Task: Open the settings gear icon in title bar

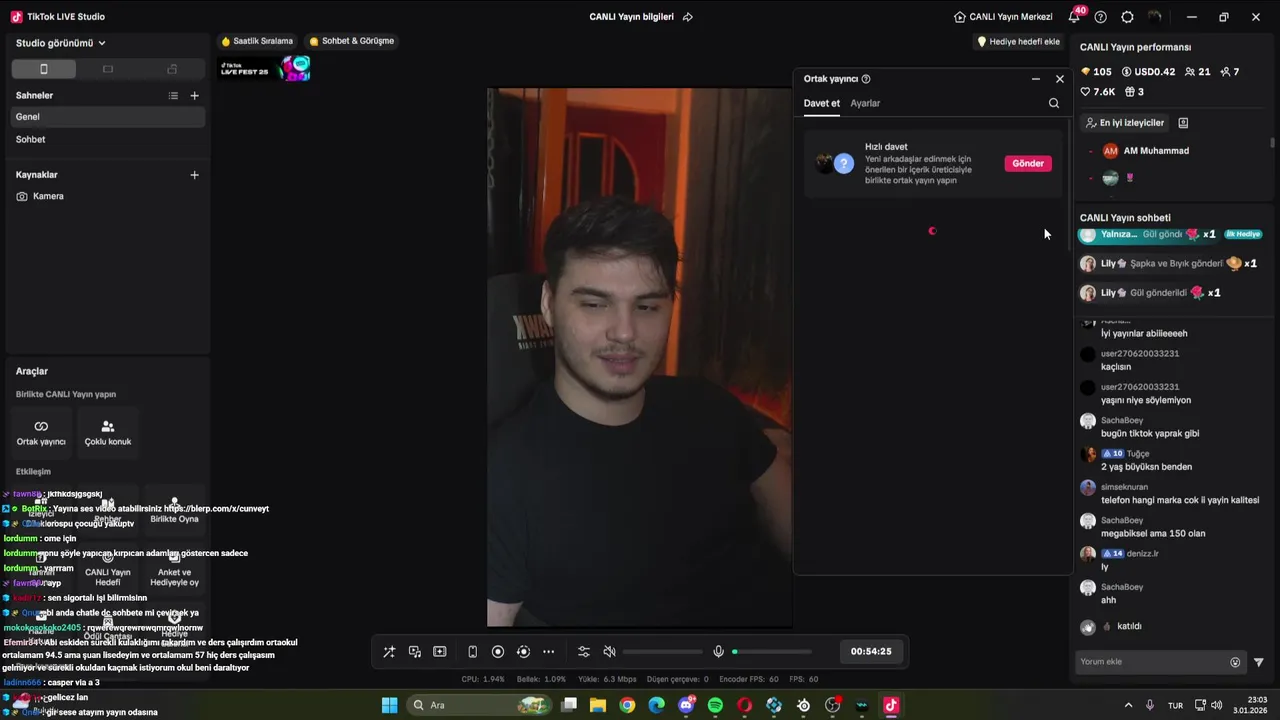Action: [1128, 17]
